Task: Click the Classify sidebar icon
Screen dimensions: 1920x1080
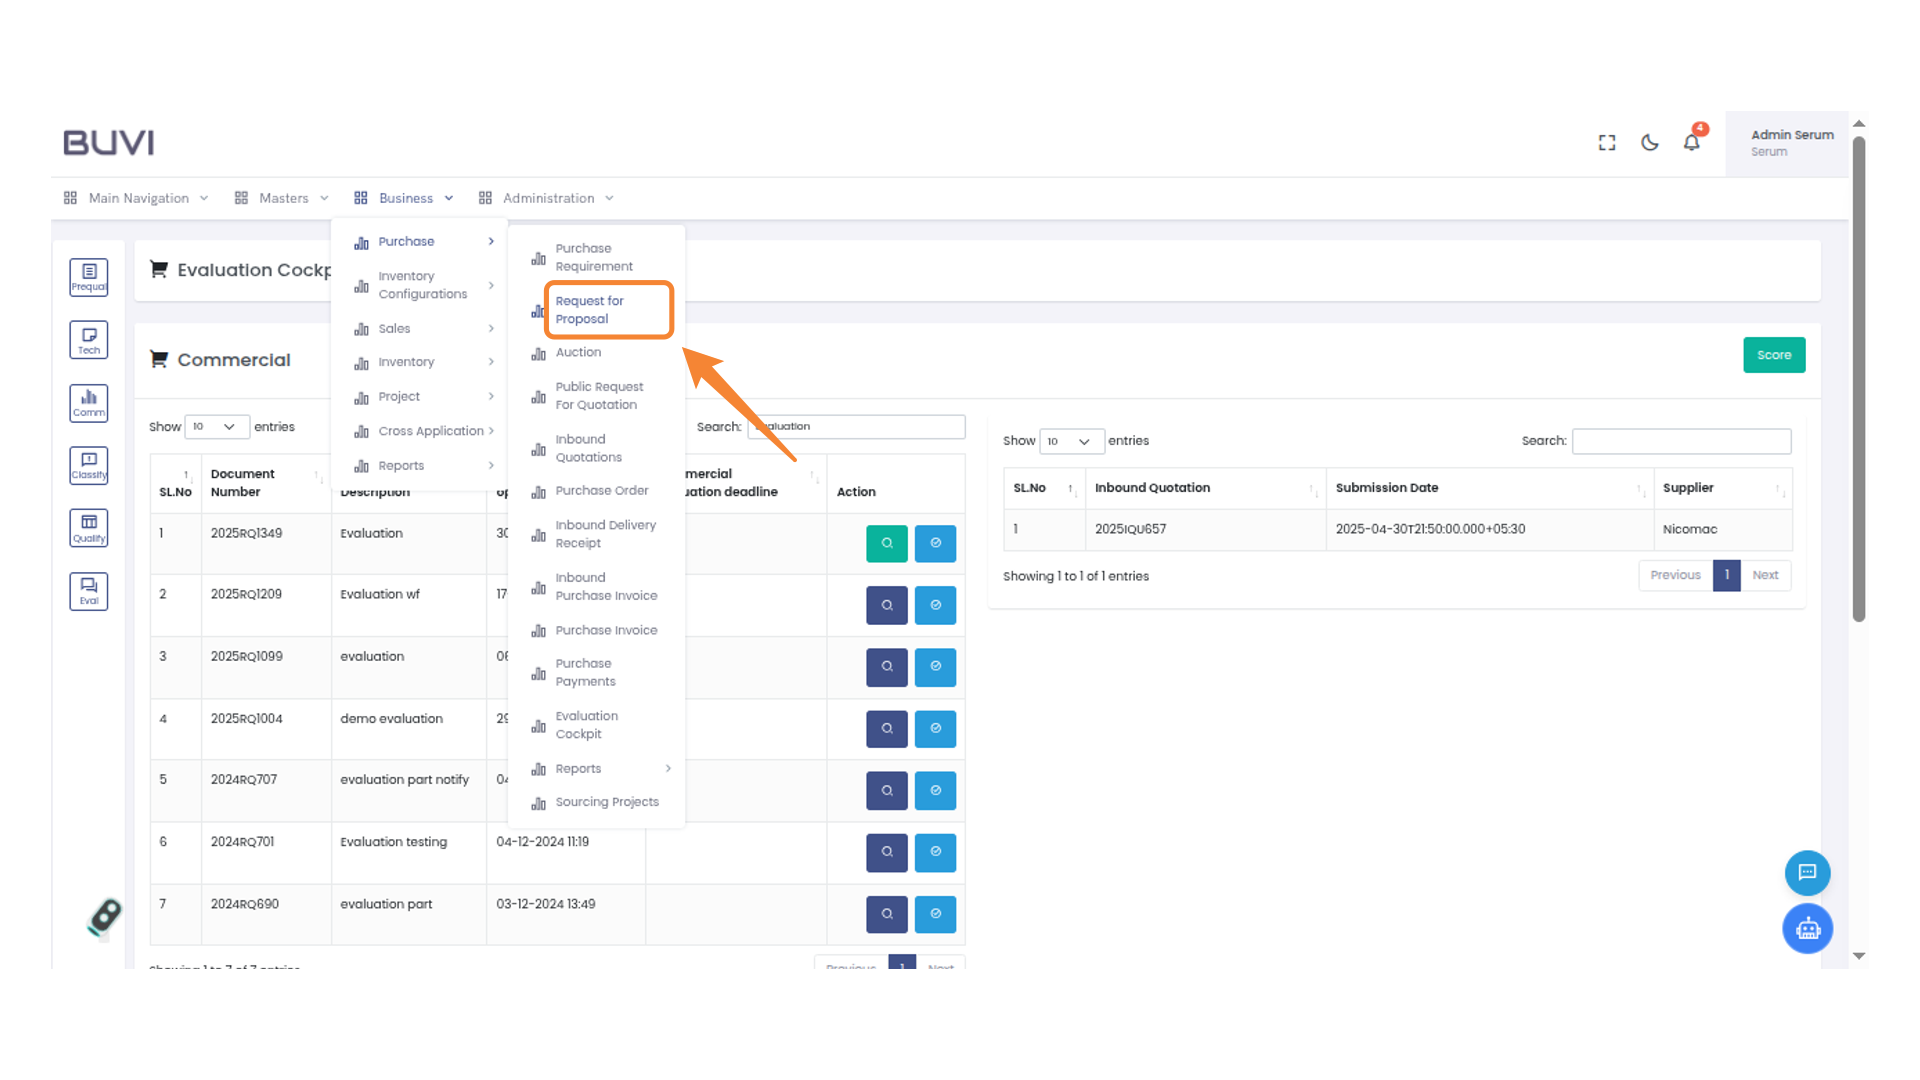Action: point(88,465)
